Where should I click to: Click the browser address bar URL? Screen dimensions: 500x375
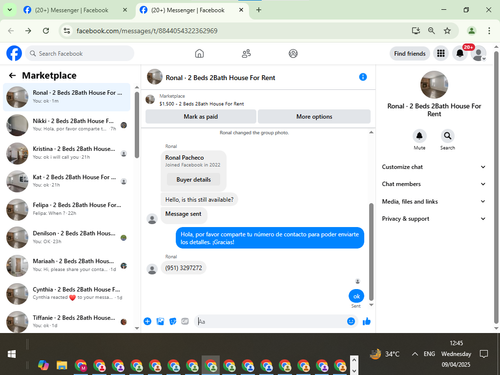[147, 31]
